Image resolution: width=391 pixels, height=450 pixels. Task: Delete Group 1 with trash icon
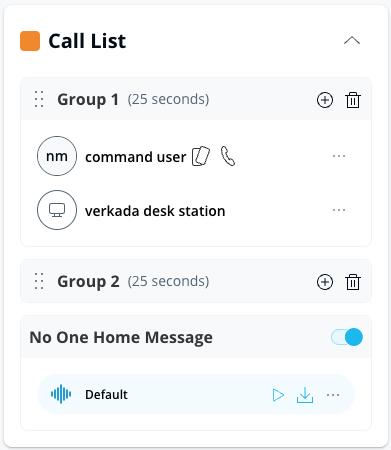click(x=353, y=100)
